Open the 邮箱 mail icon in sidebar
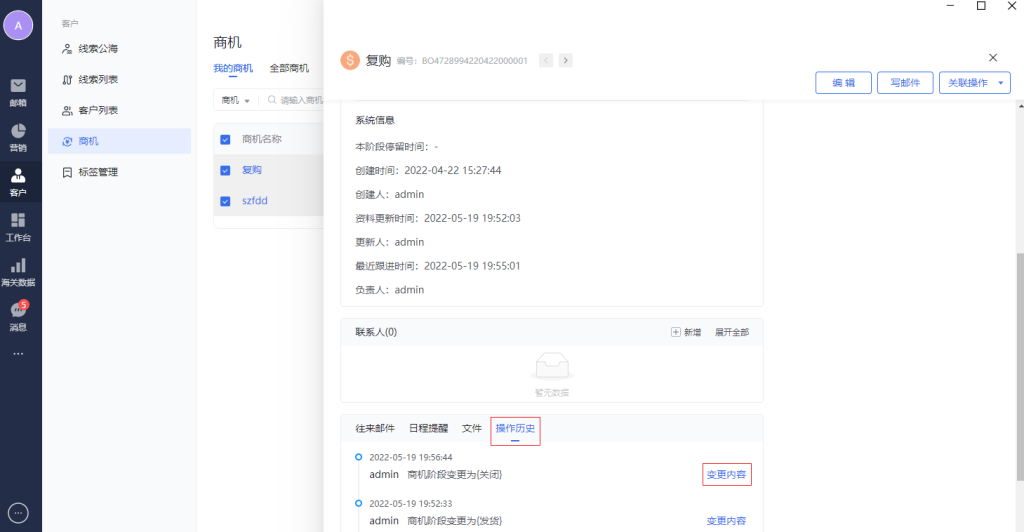1024x532 pixels. (18, 86)
